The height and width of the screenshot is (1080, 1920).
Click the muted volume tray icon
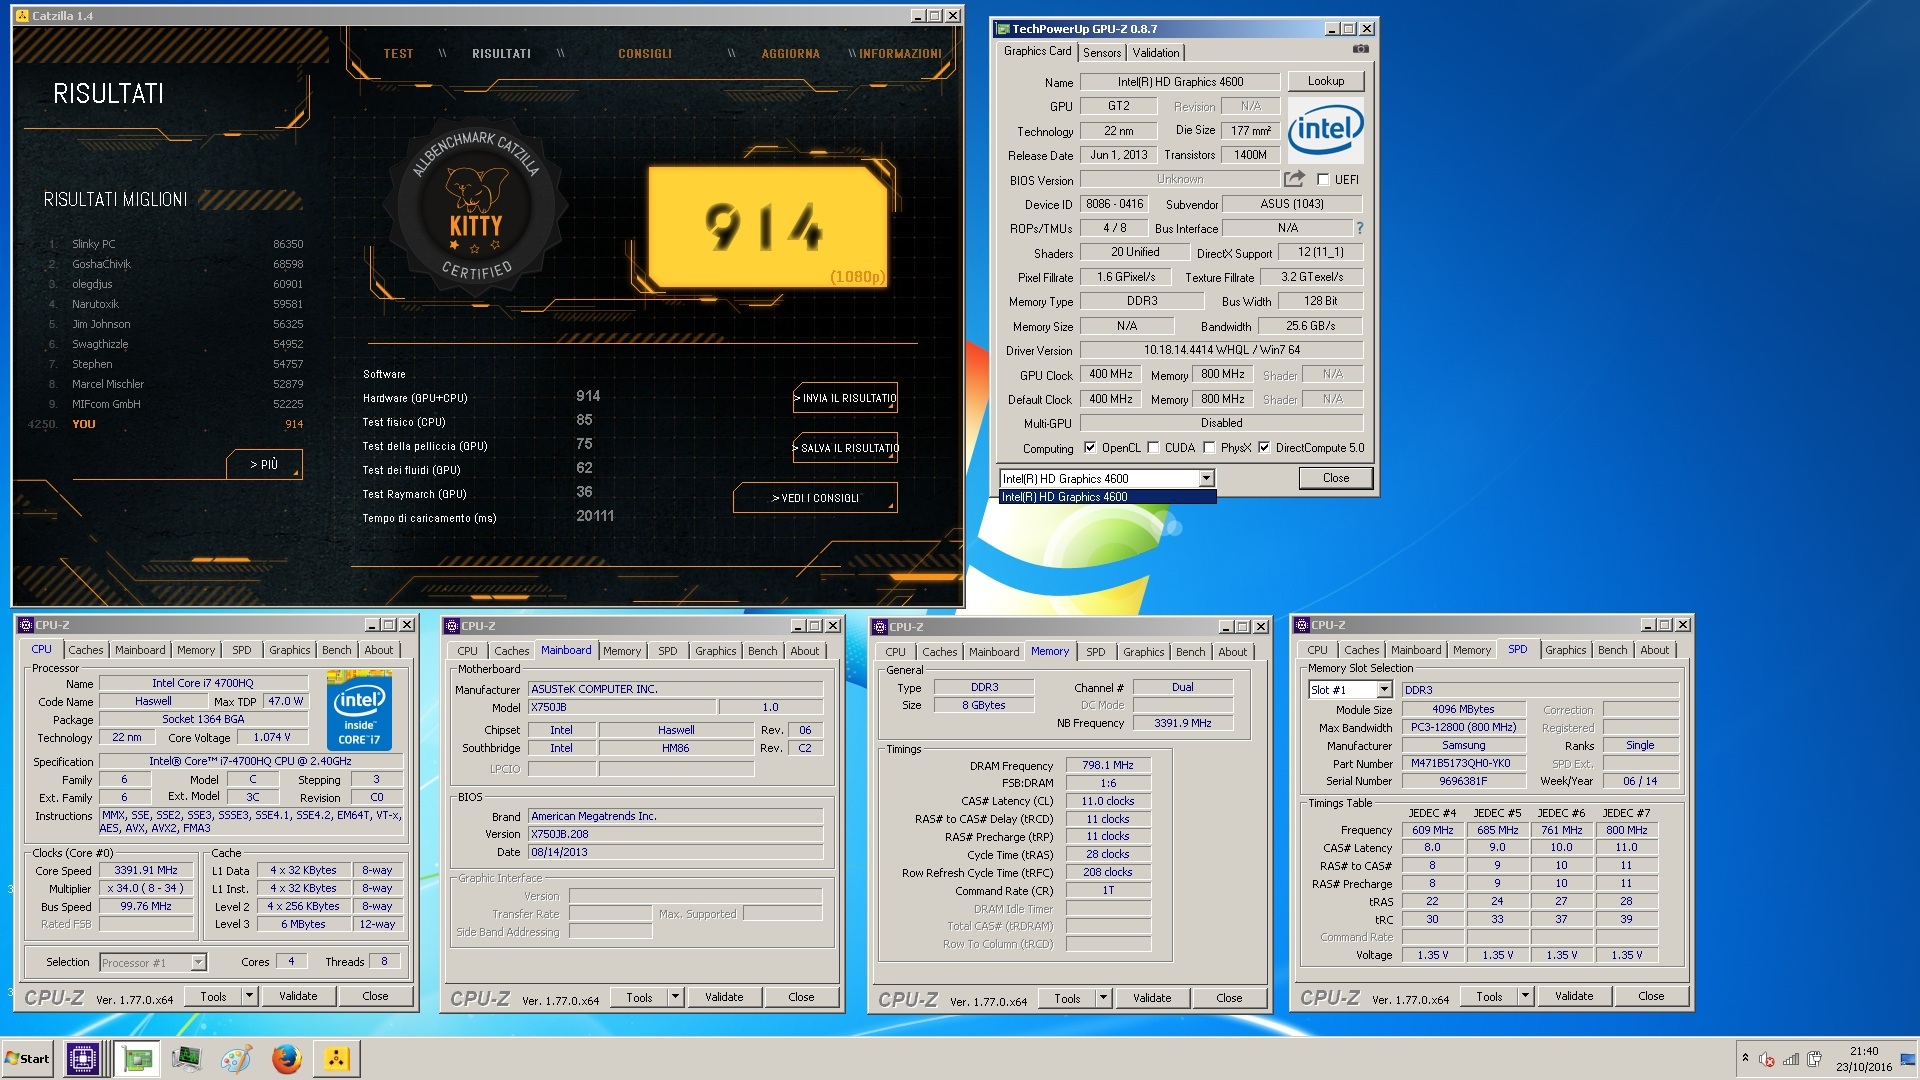point(1767,1059)
